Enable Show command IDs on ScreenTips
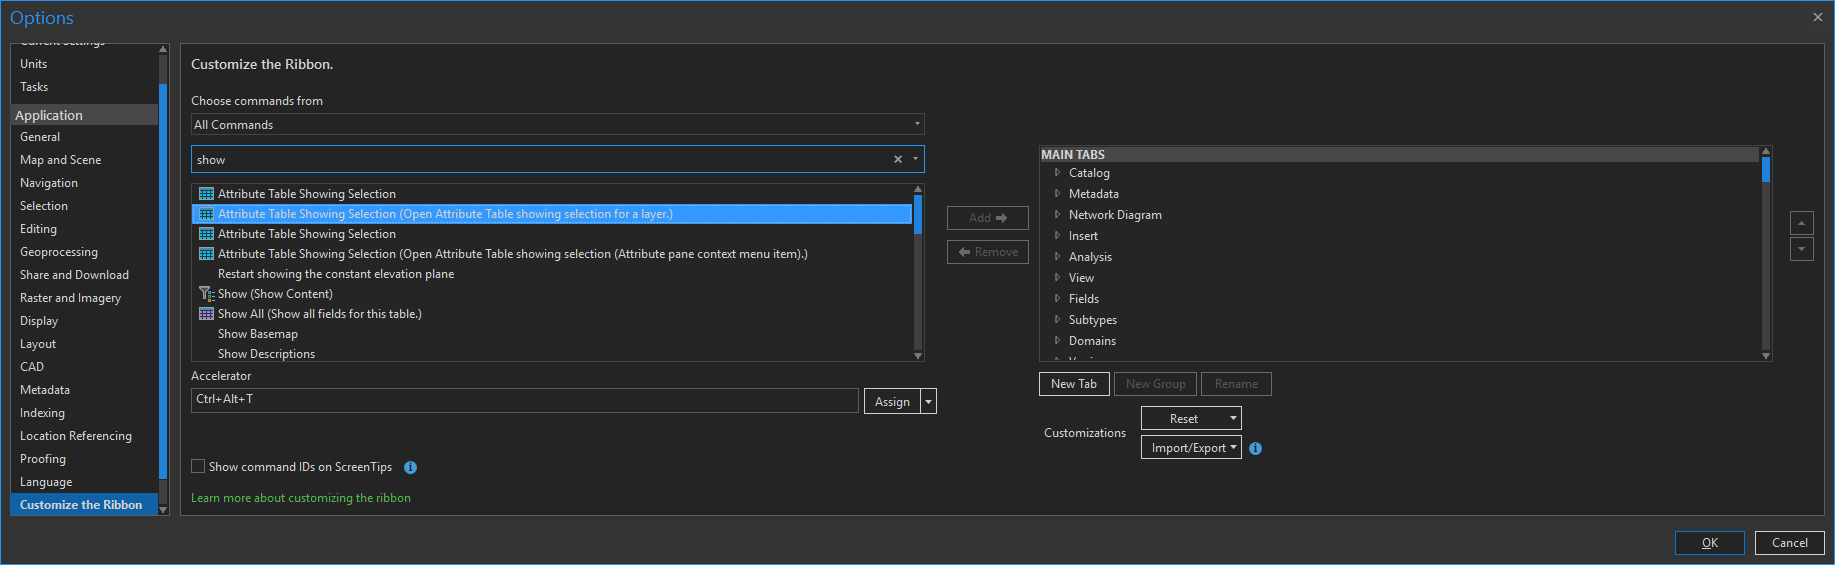 (x=198, y=466)
